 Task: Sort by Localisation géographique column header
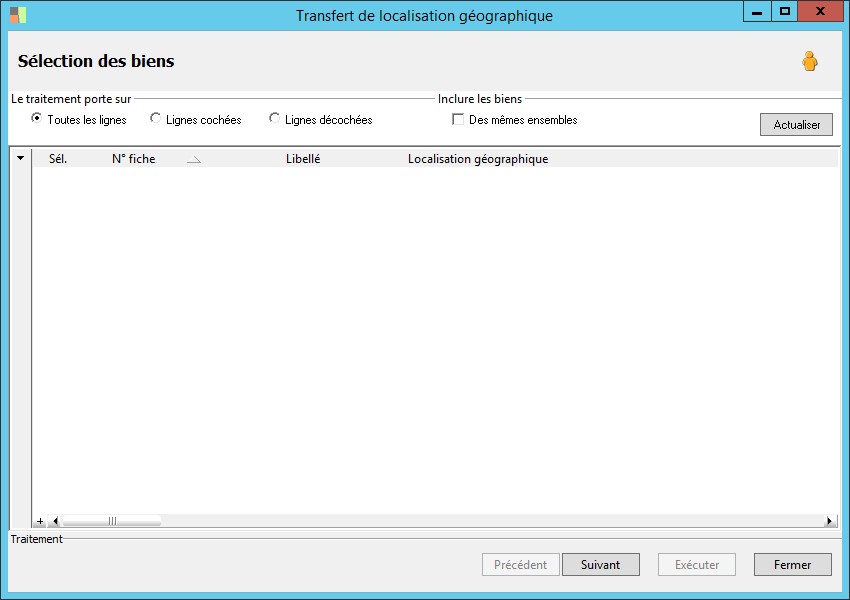pyautogui.click(x=478, y=159)
